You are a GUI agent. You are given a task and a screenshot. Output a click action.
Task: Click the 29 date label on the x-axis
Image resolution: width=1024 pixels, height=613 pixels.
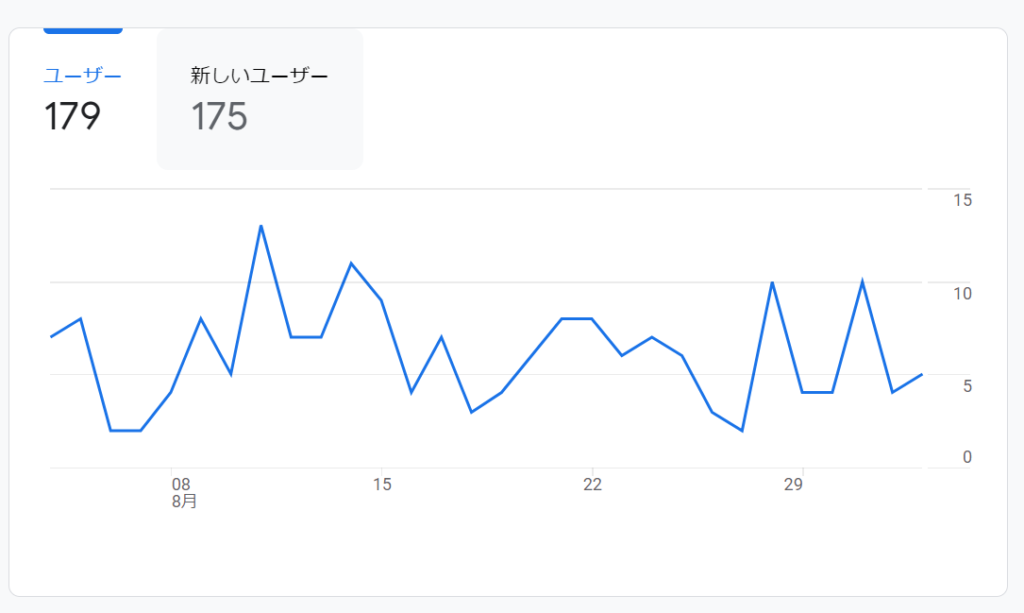(x=793, y=485)
